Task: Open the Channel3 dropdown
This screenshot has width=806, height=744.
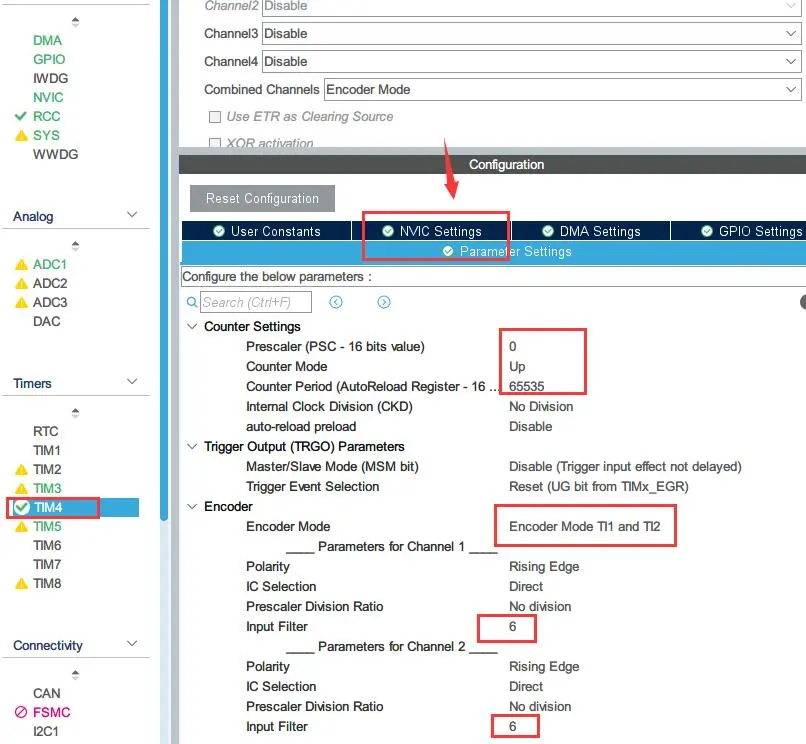Action: (530, 33)
